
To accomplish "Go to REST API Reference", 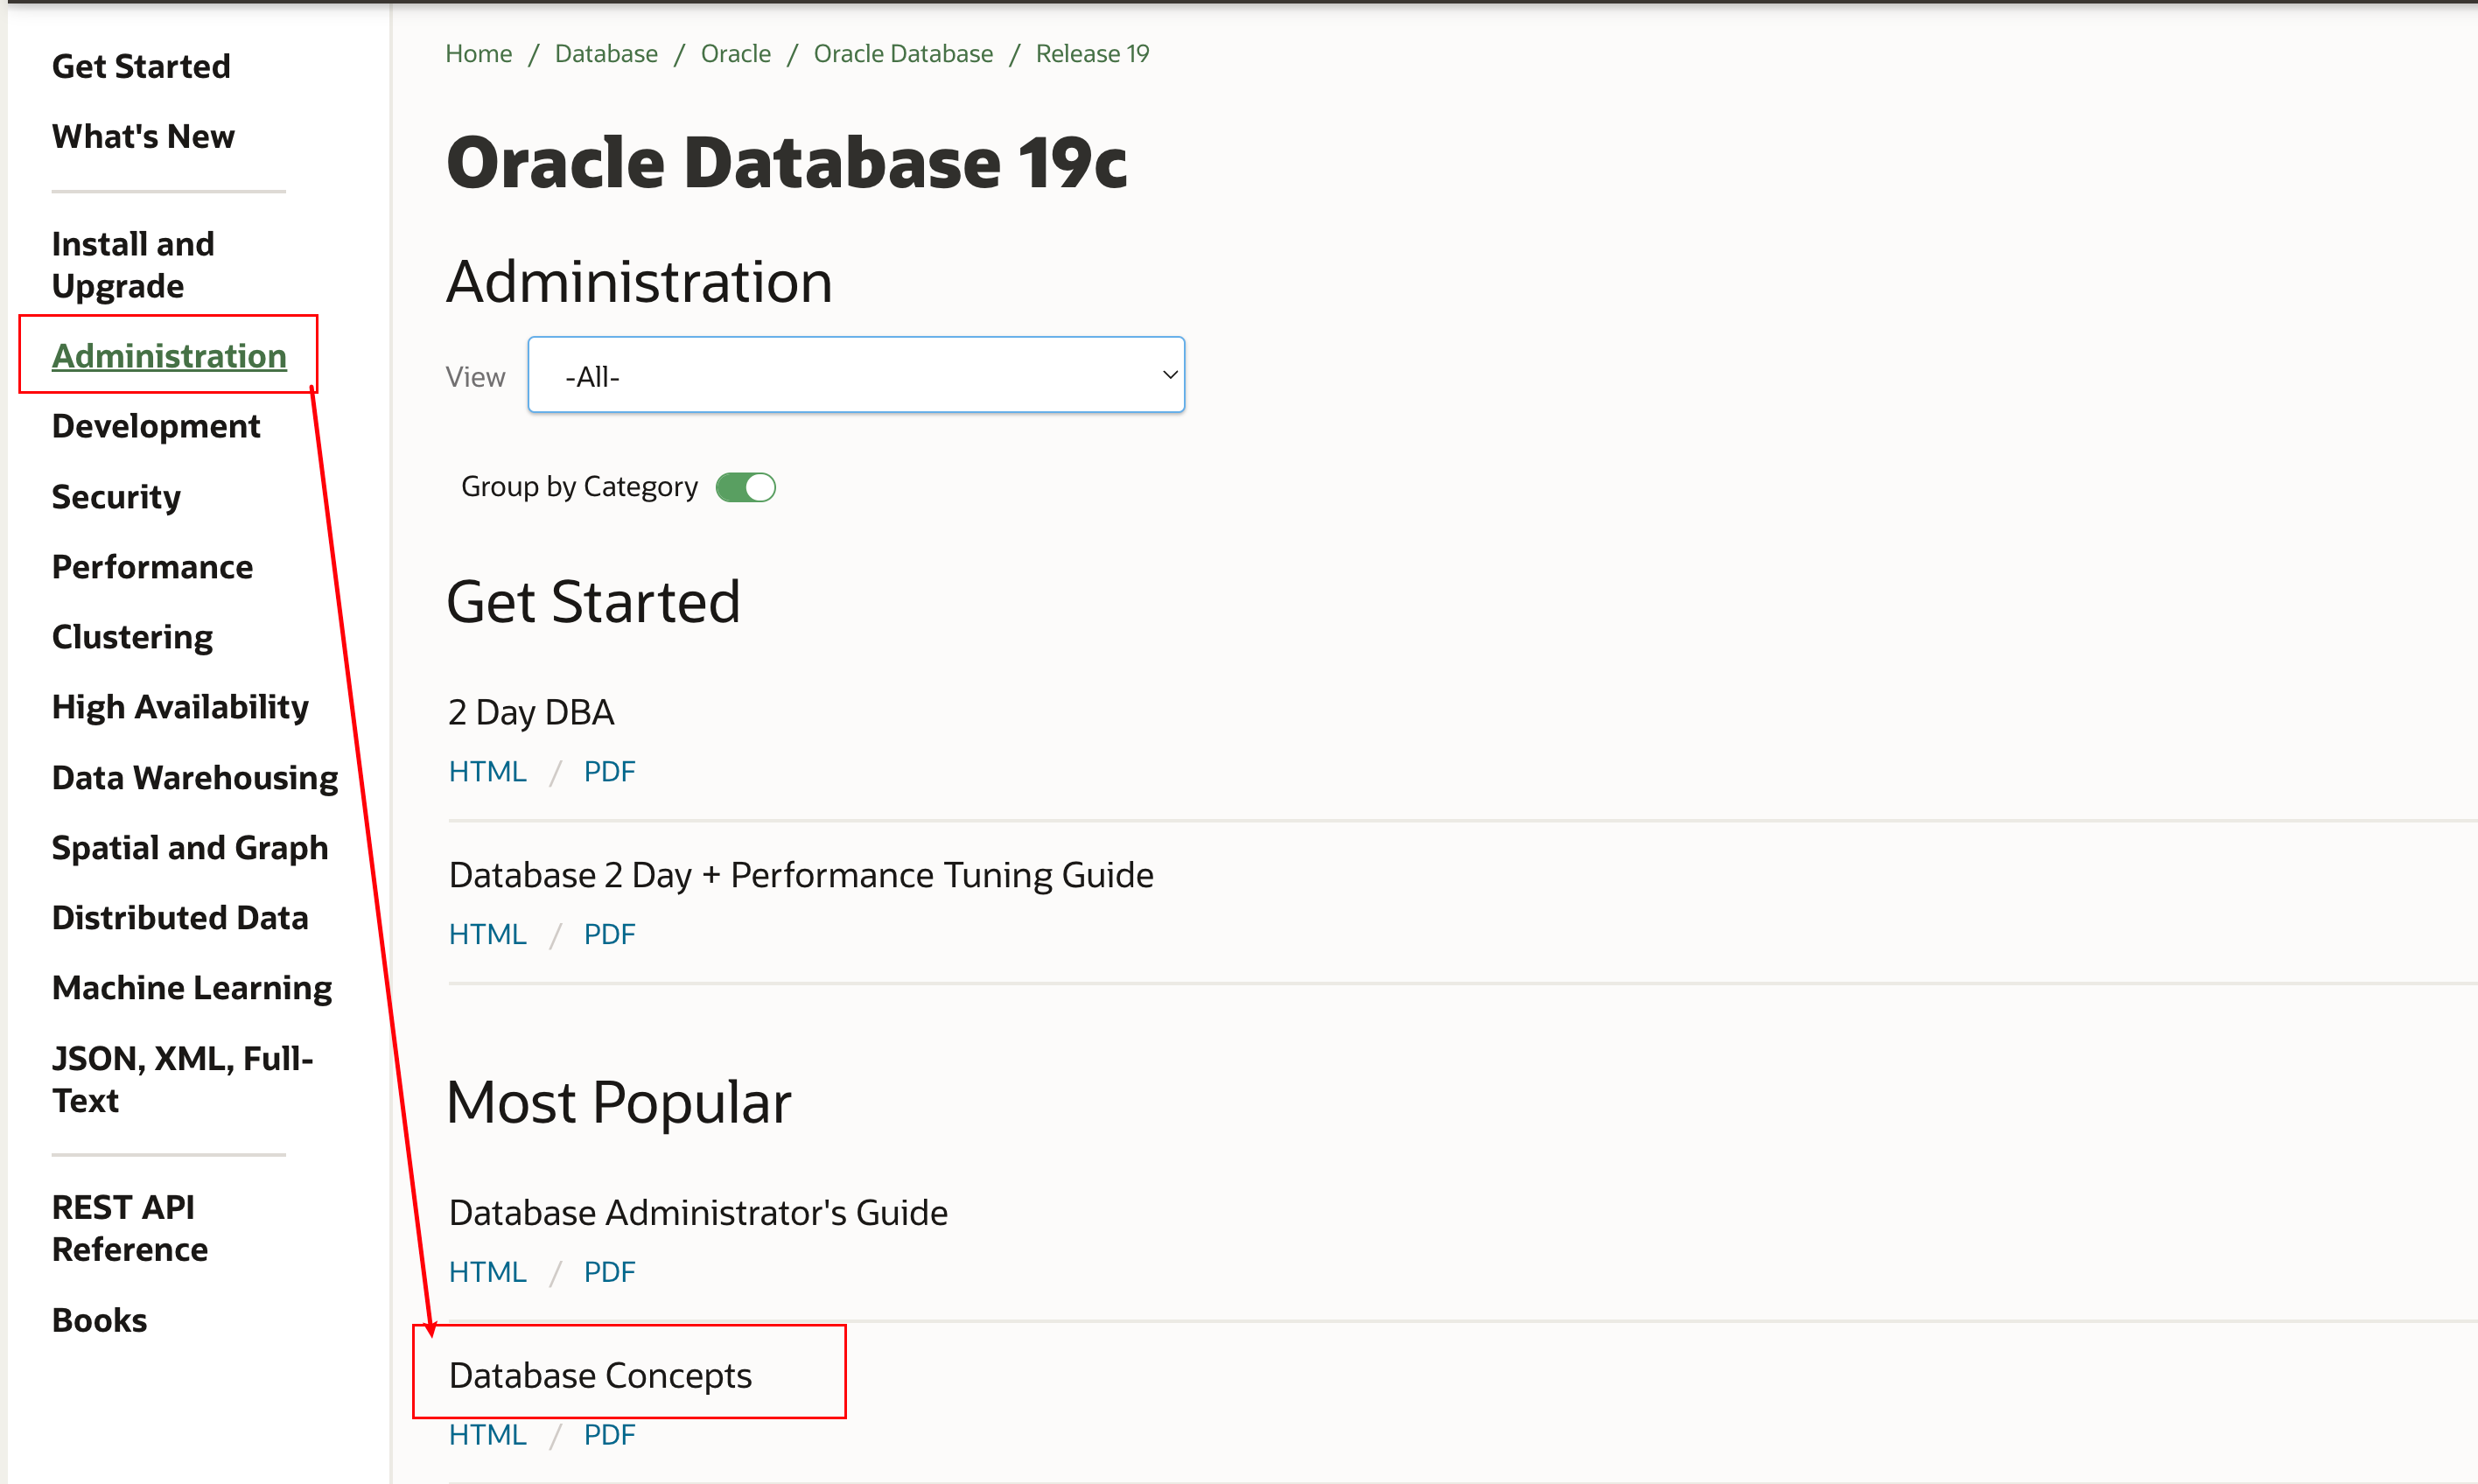I will (130, 1228).
